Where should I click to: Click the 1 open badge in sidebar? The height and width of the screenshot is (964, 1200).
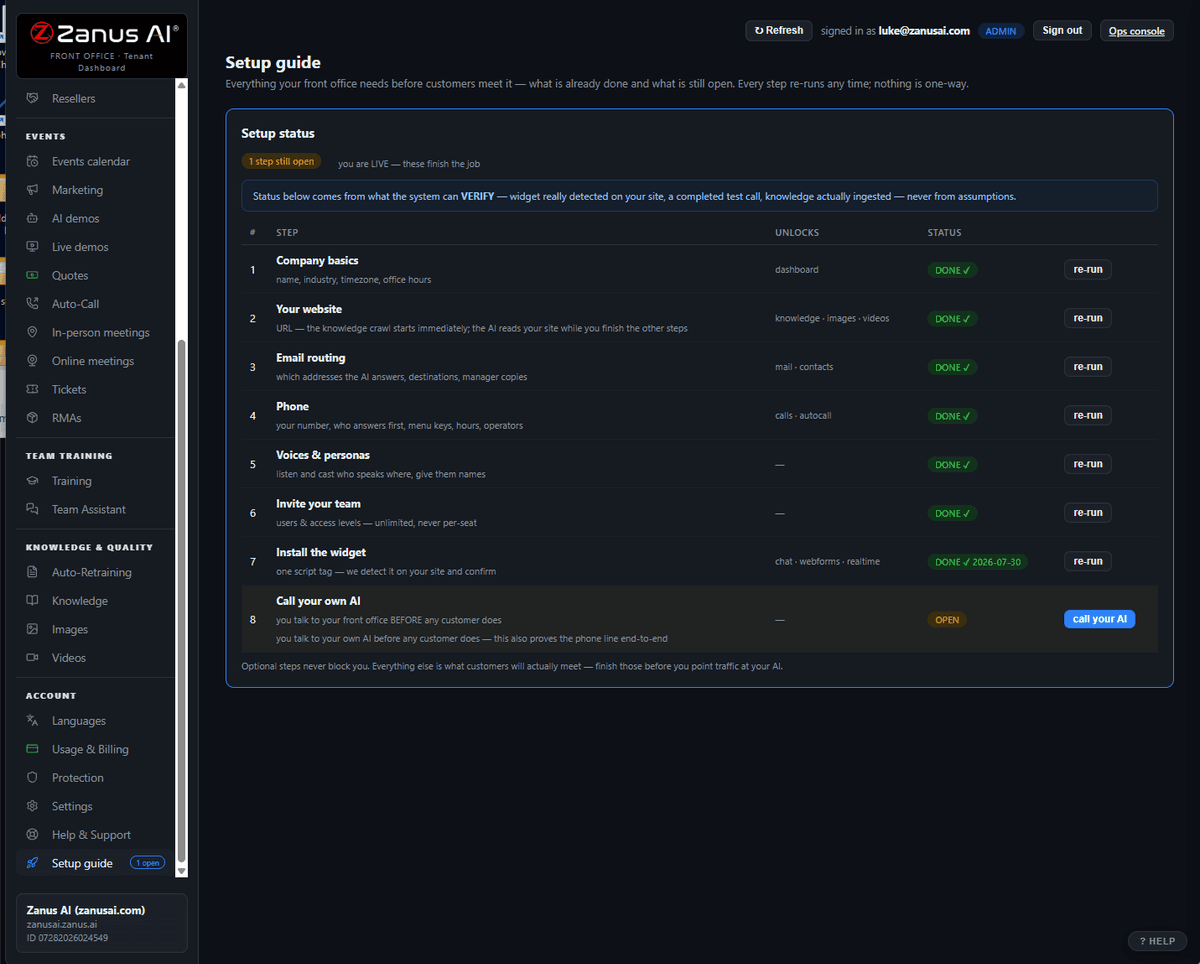tap(148, 863)
